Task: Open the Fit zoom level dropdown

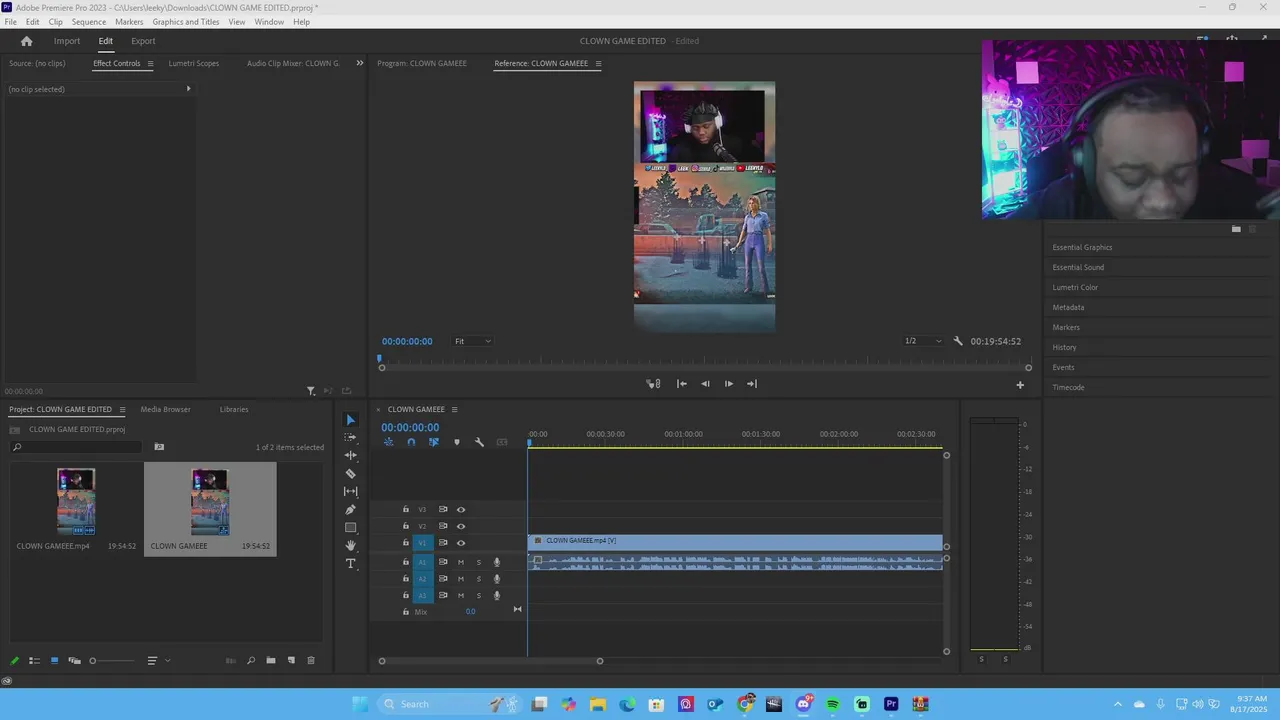Action: coord(472,341)
